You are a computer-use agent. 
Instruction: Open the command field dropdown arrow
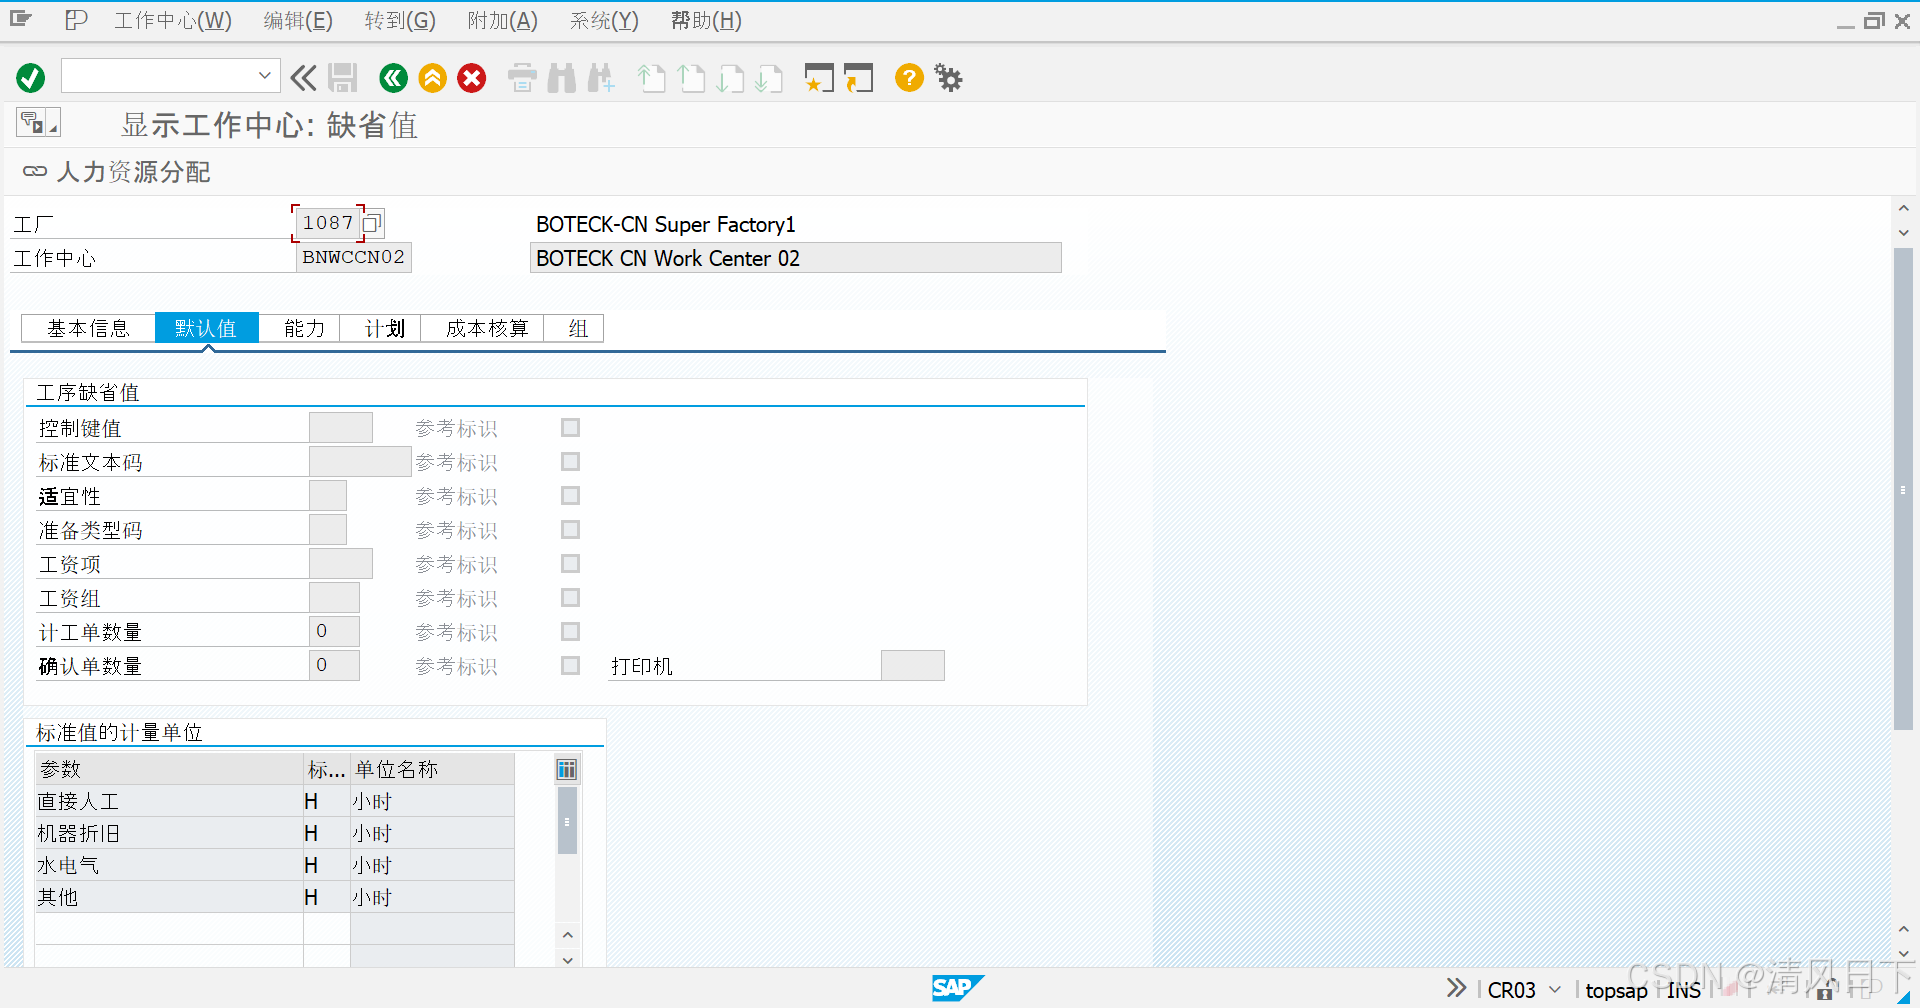click(x=264, y=76)
